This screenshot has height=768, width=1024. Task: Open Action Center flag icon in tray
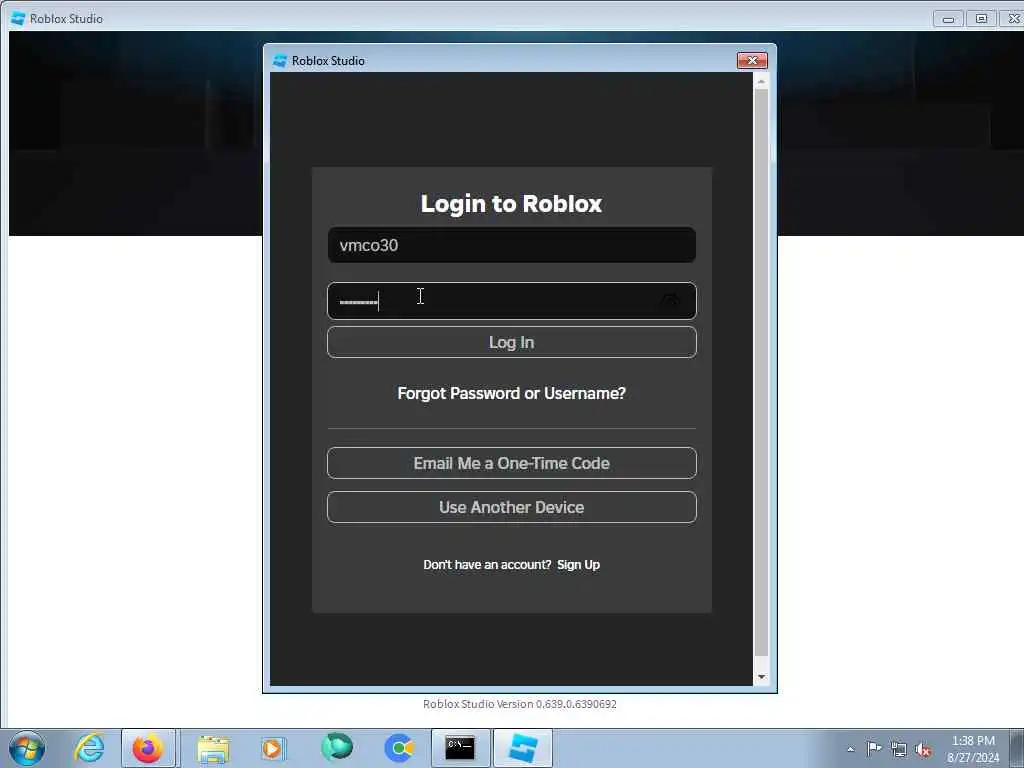tap(874, 748)
